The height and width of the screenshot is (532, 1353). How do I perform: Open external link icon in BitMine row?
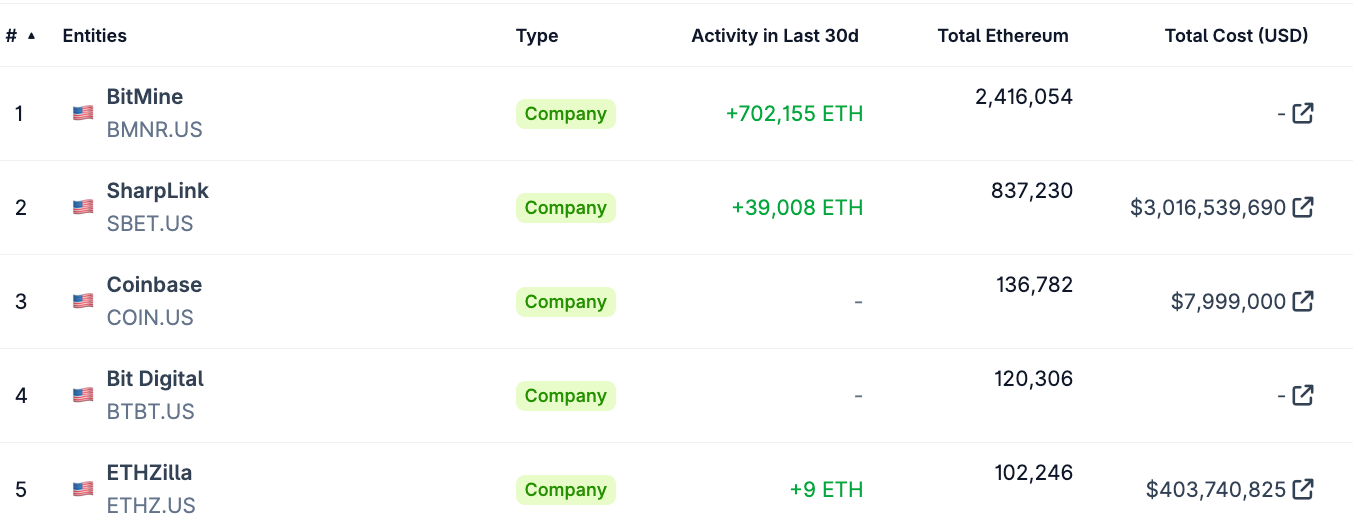[x=1302, y=114]
